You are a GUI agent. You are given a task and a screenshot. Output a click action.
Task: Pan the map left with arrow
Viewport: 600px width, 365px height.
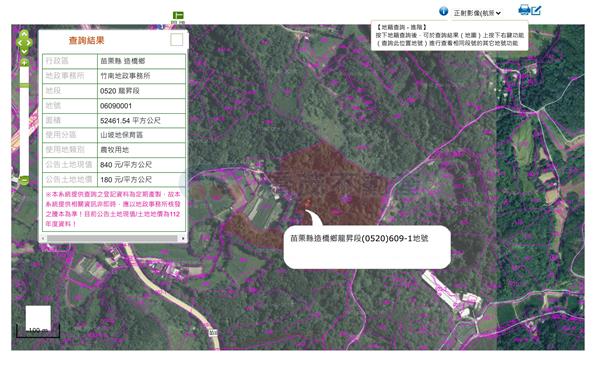[x=19, y=43]
